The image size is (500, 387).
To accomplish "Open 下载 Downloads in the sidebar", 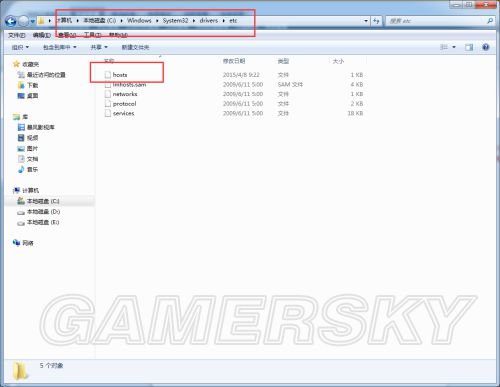I will [28, 85].
